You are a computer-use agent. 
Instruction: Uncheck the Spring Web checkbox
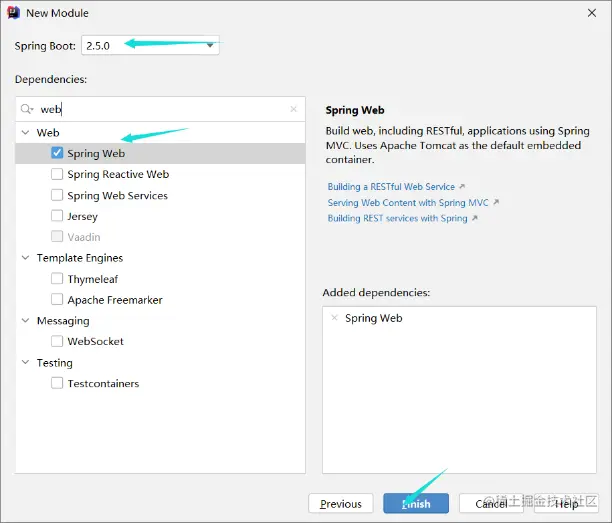tap(57, 153)
